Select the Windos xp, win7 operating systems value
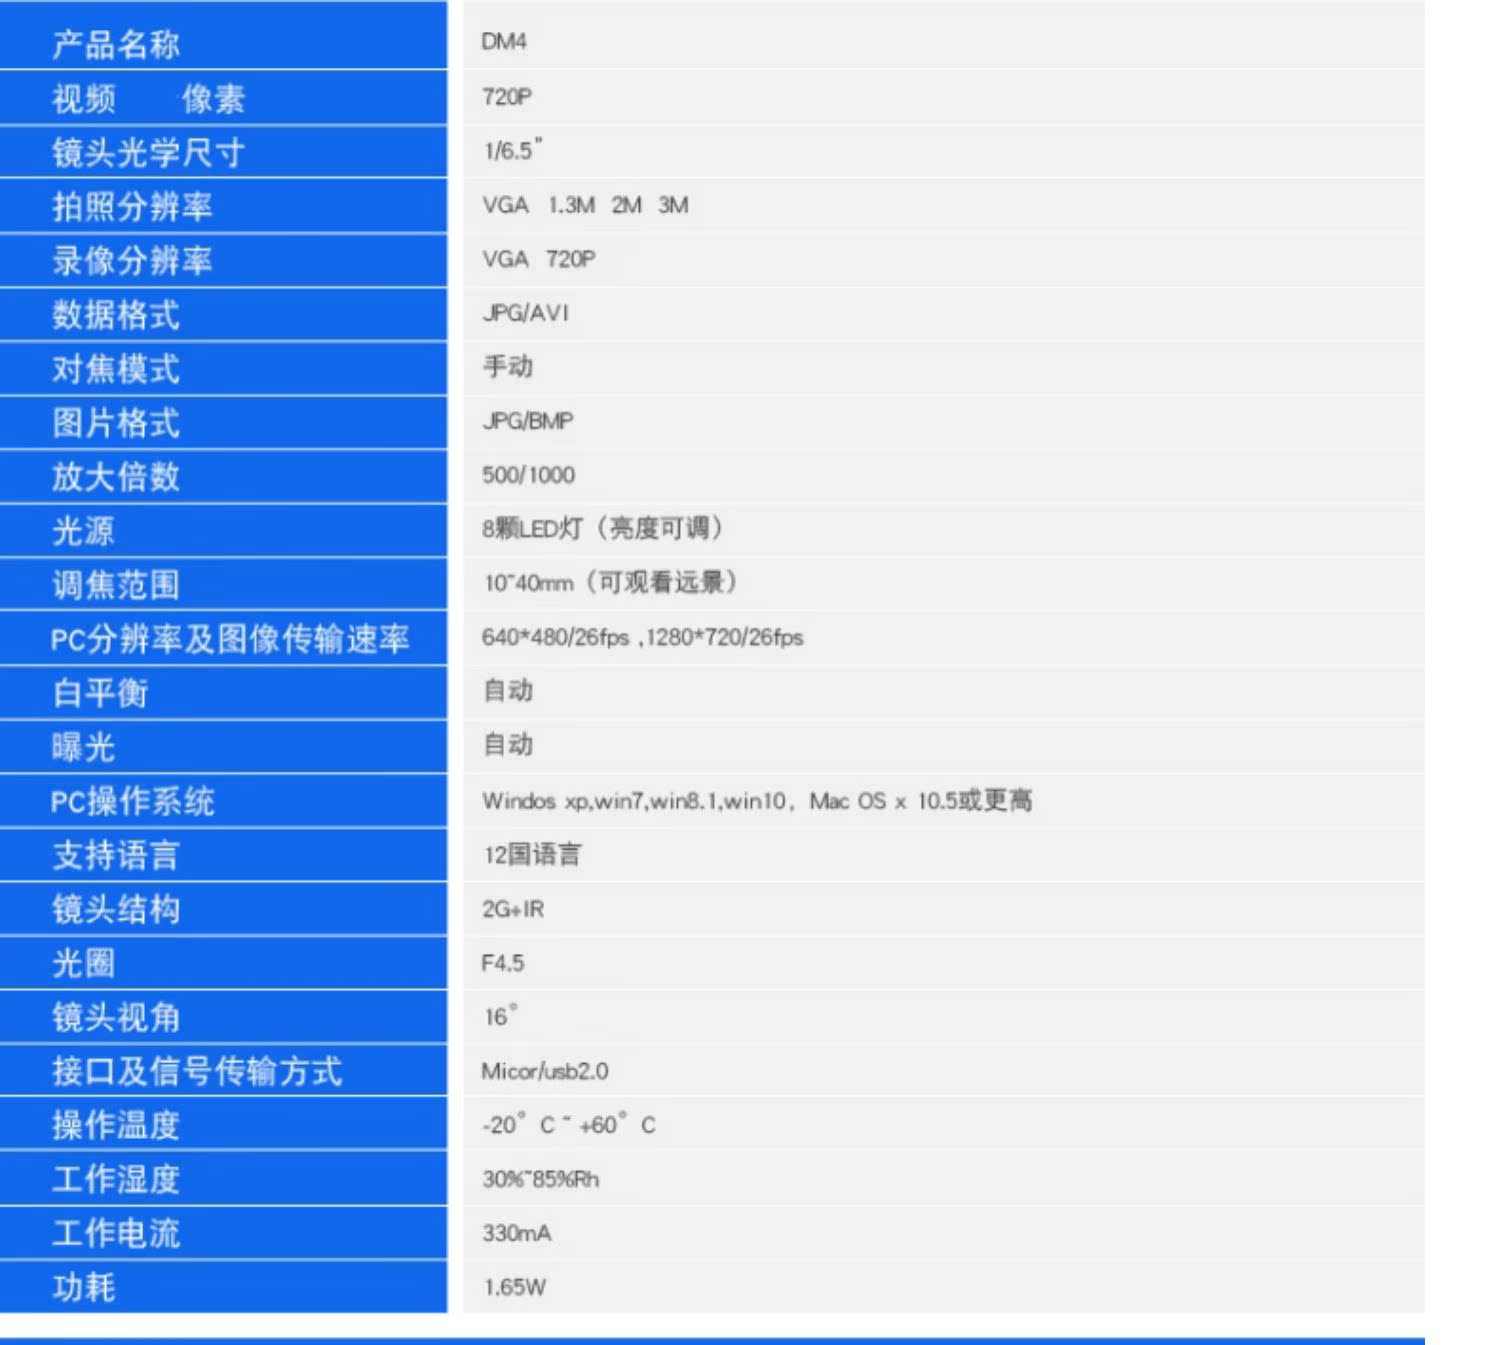 (757, 800)
